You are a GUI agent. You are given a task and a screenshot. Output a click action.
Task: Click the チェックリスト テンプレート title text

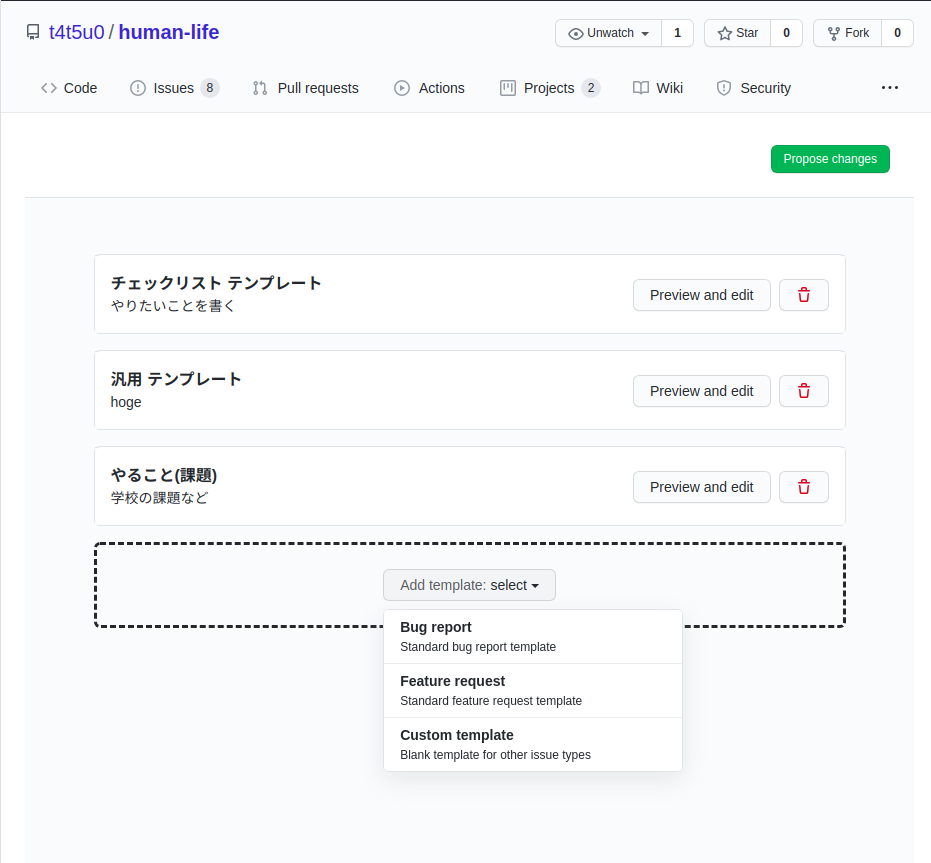tap(216, 283)
